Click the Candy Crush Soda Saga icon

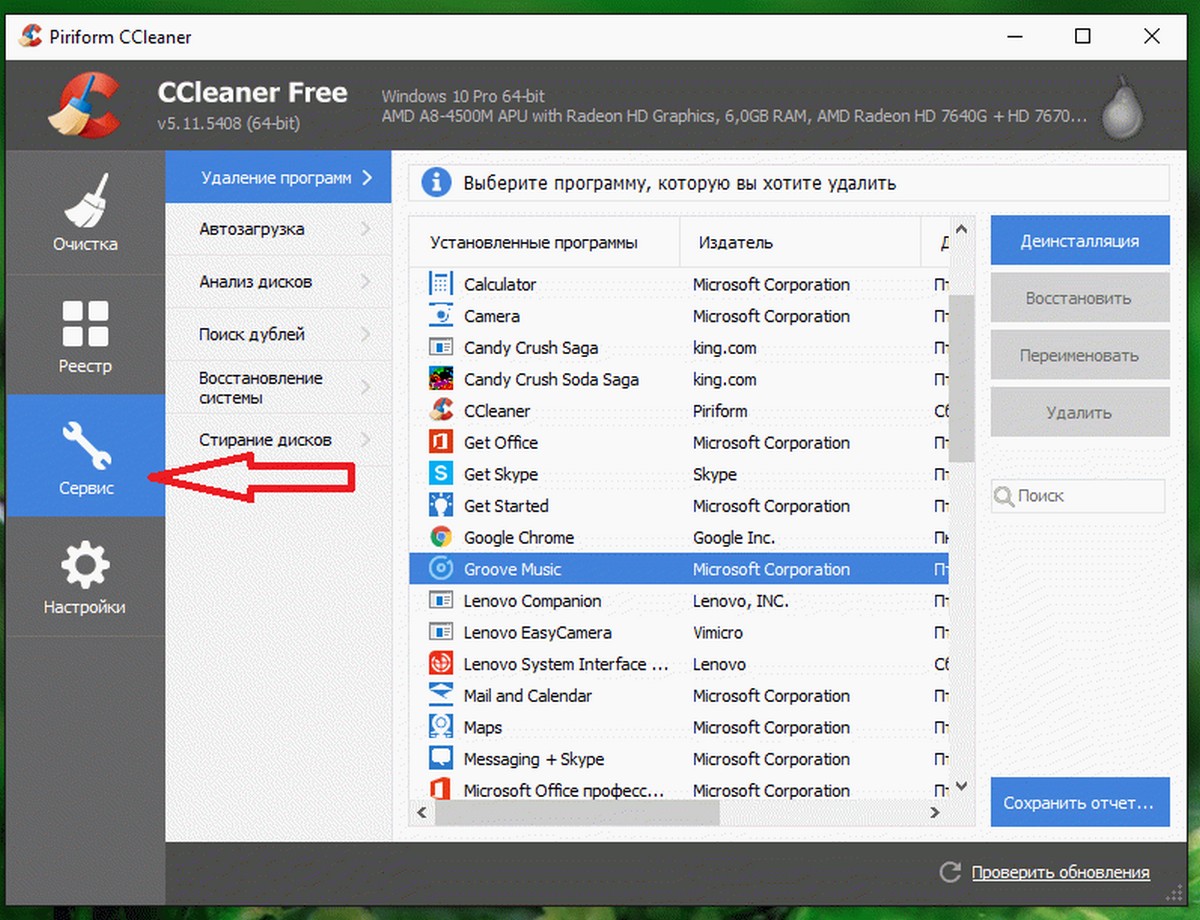point(440,380)
